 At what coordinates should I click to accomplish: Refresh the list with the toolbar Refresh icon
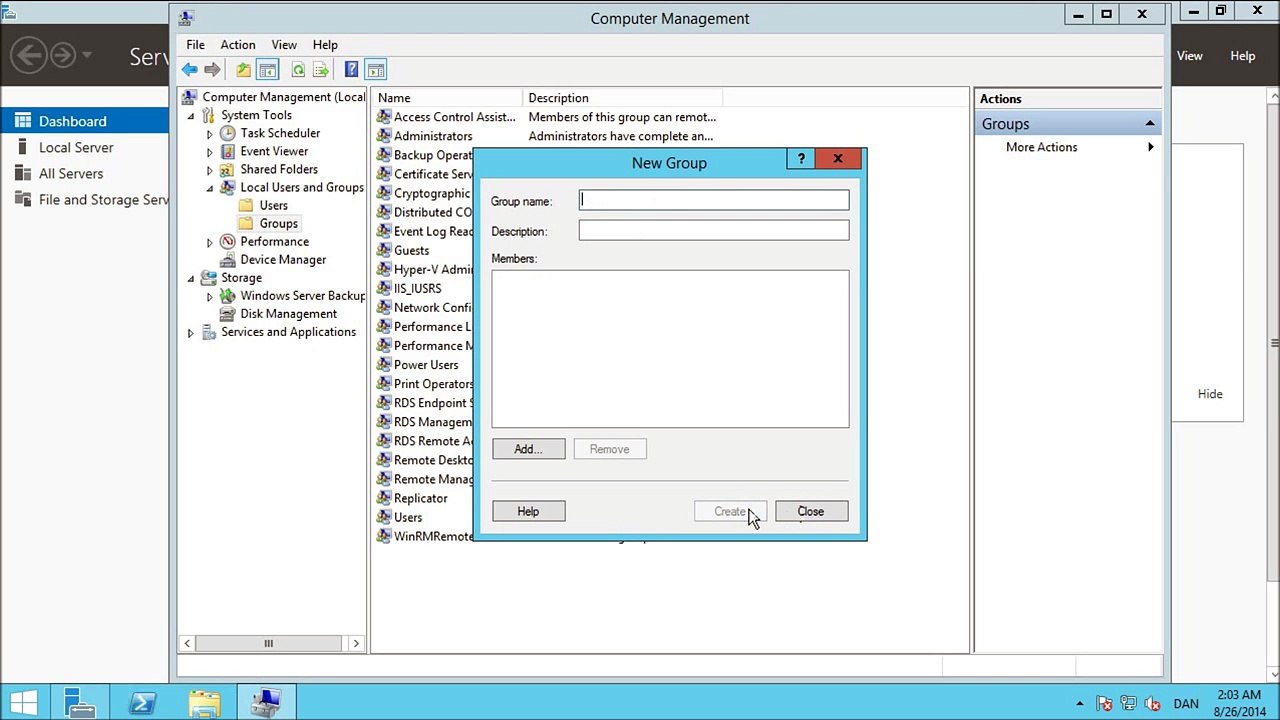click(x=298, y=70)
